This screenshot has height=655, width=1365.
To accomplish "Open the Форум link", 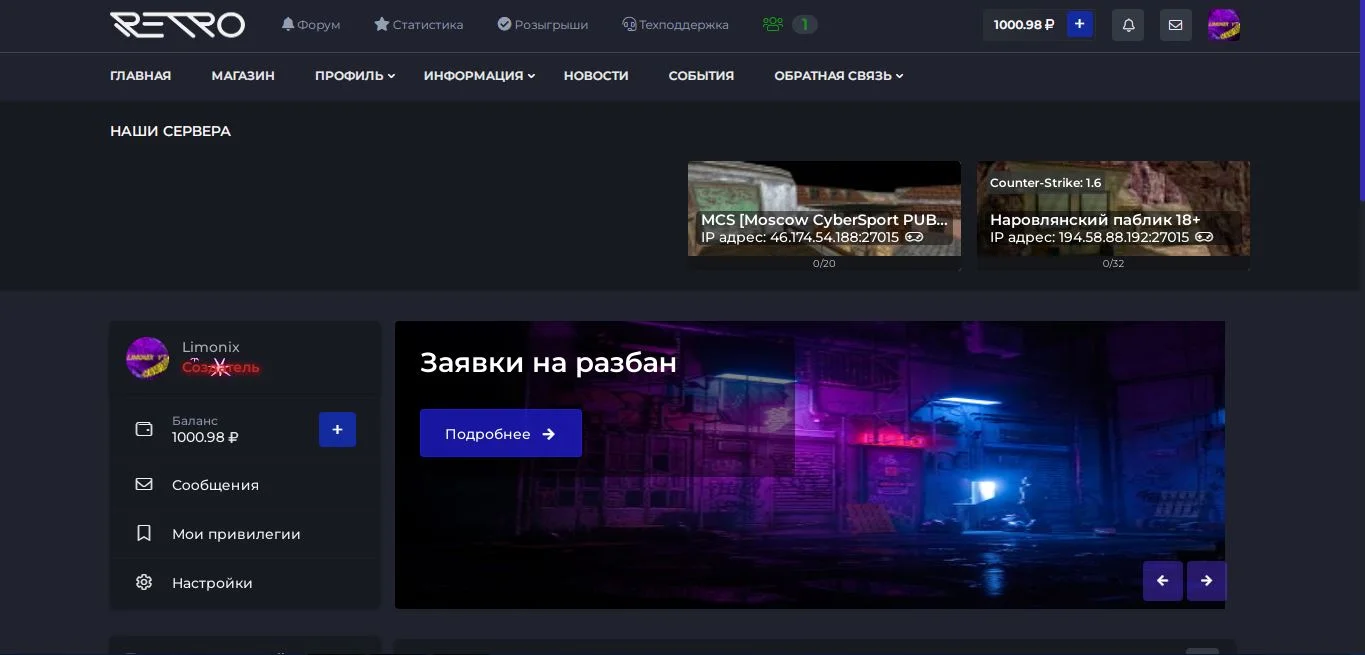I will click(311, 25).
